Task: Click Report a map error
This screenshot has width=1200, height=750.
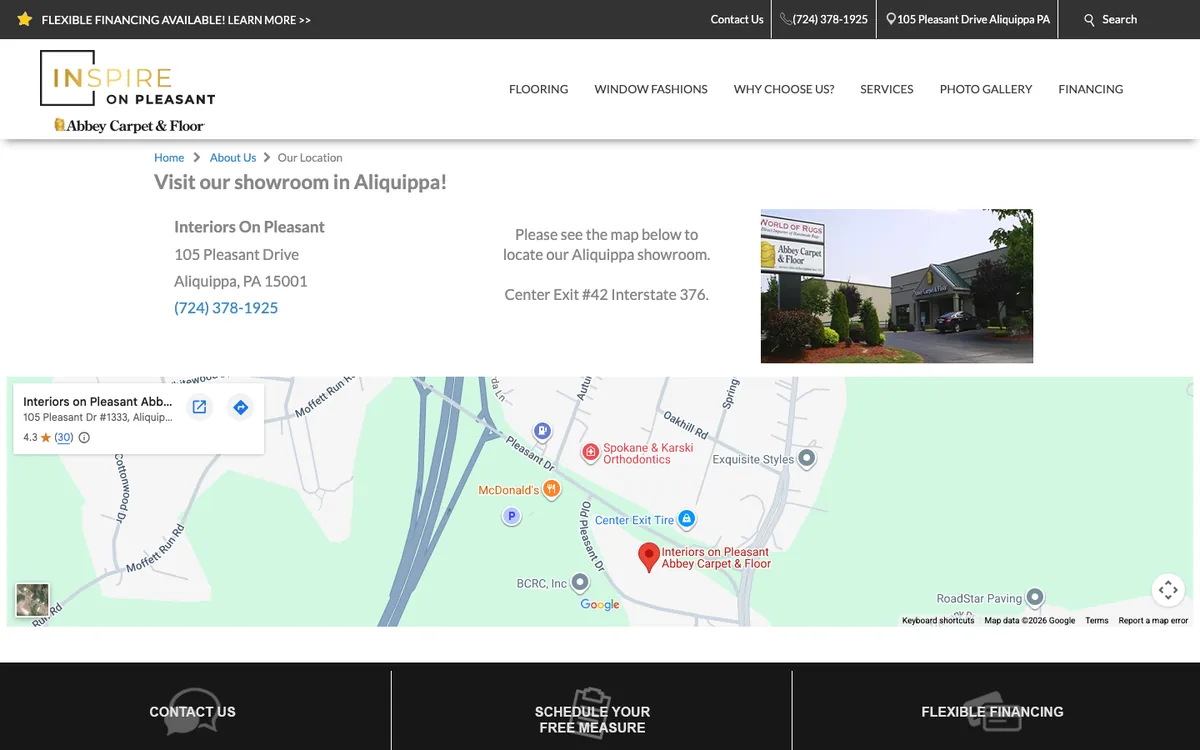Action: [1153, 621]
